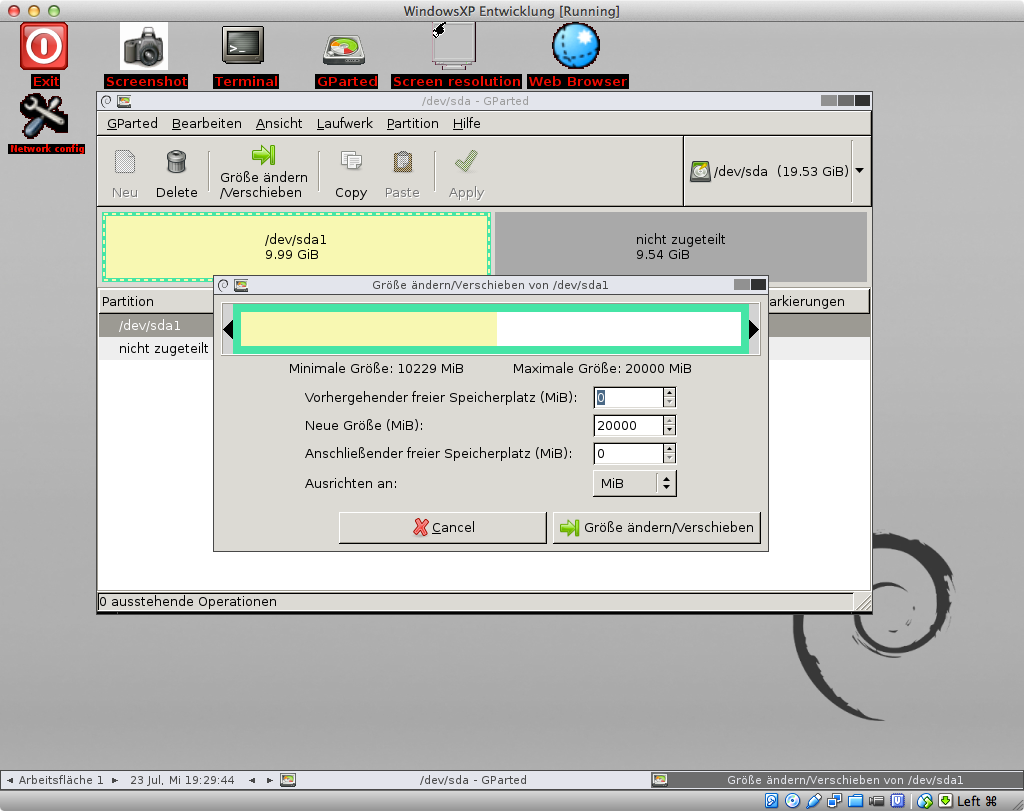Click the Delete trash can toolbar icon
Image resolution: width=1024 pixels, height=811 pixels.
[x=176, y=162]
